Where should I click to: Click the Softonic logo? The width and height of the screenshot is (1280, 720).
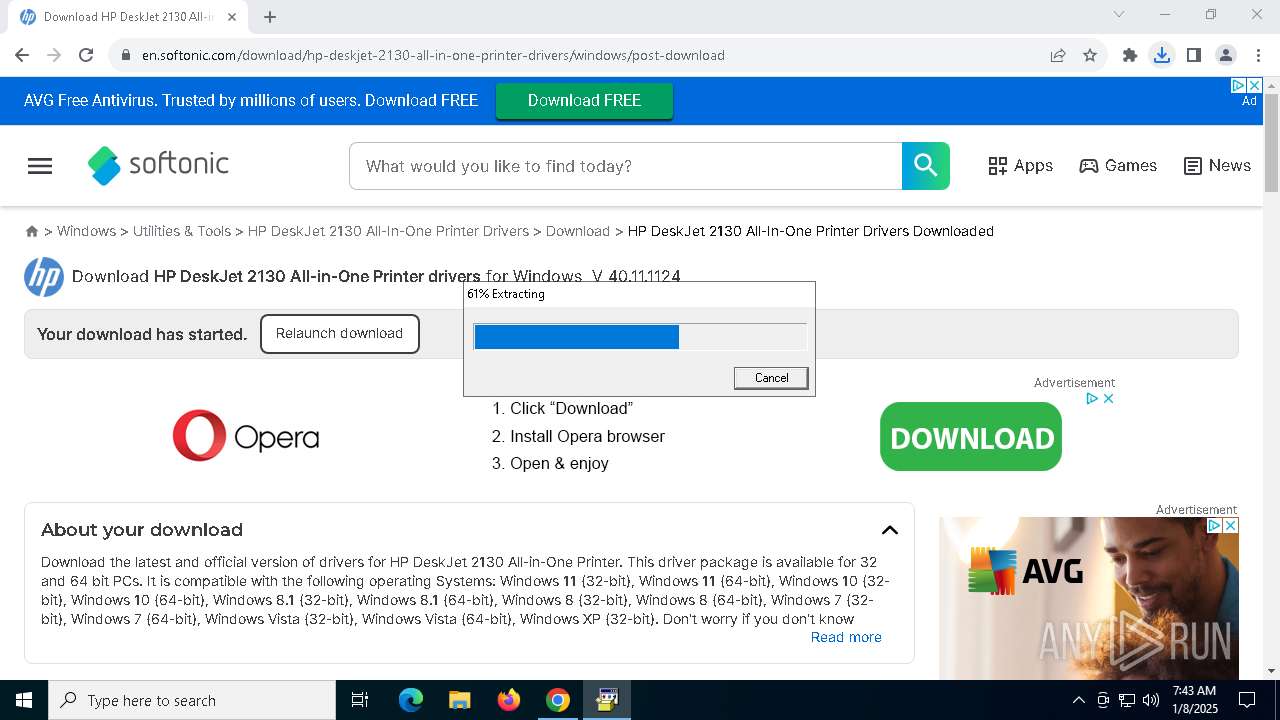[158, 165]
